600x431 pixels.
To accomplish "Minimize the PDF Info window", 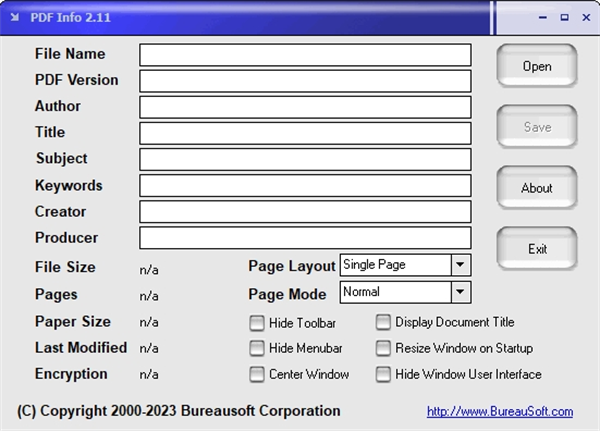I will tap(545, 16).
